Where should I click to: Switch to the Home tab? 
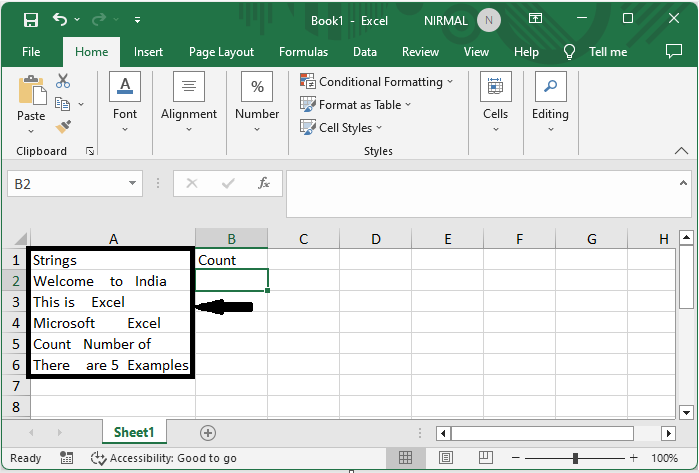91,52
